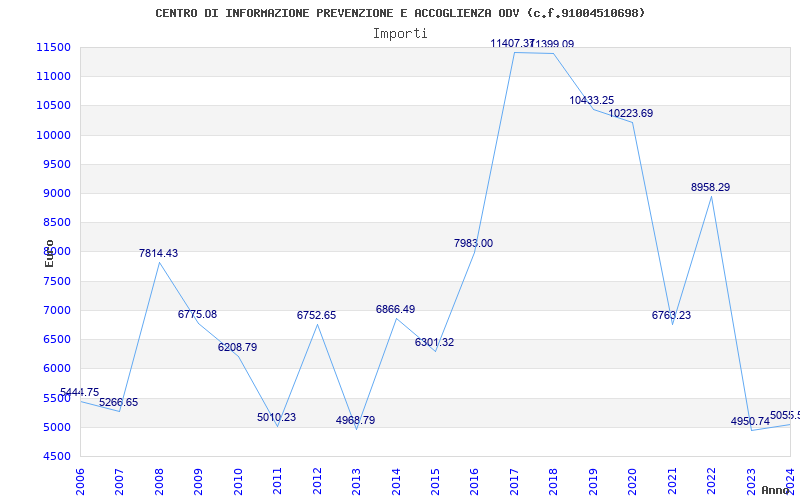
Task: Click y-axis value 4500
Action: (57, 456)
